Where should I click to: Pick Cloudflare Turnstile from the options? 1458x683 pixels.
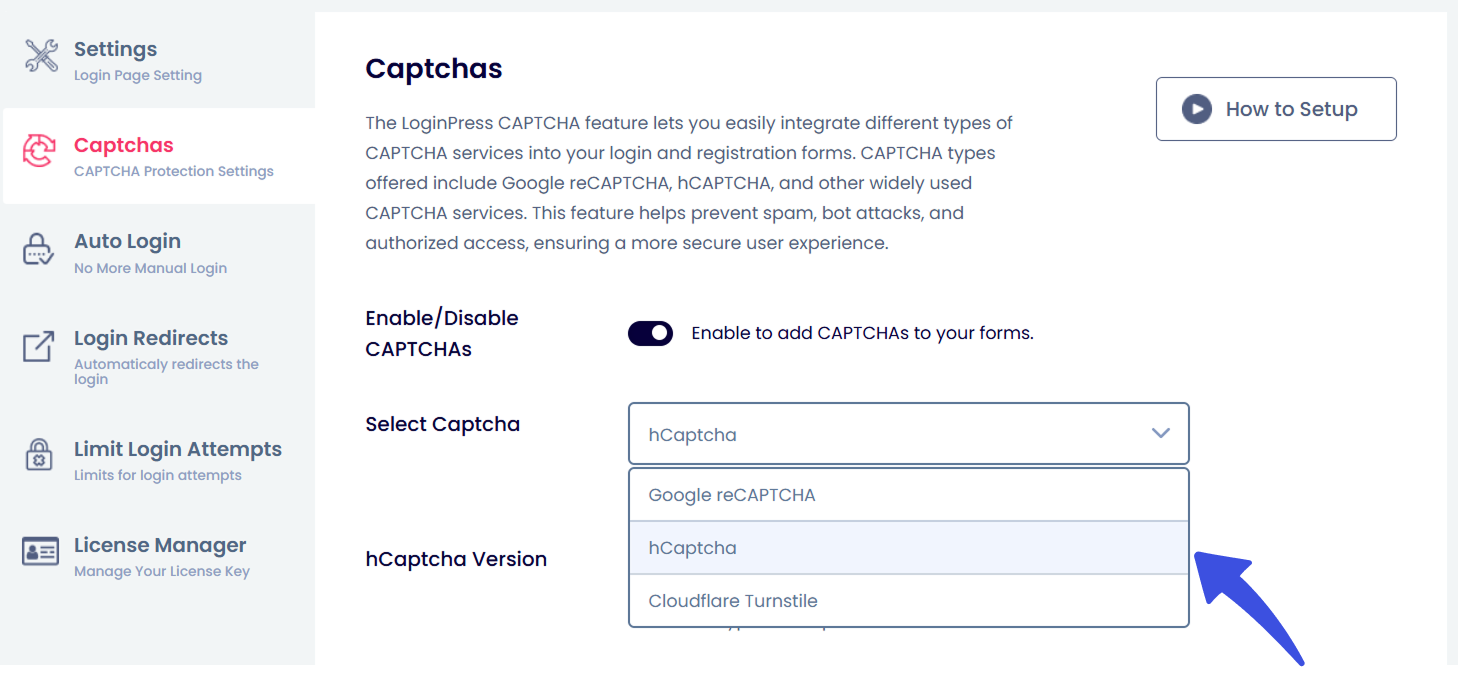tap(733, 601)
